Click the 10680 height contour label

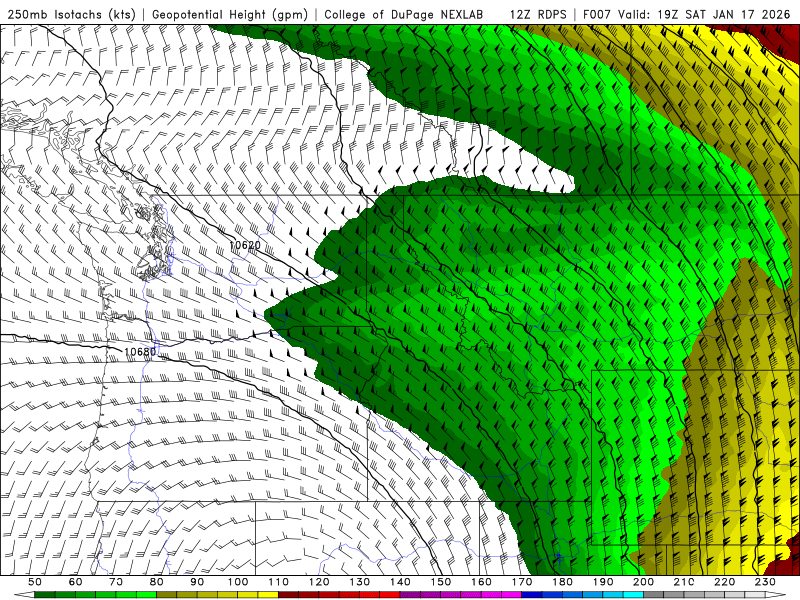tap(140, 352)
